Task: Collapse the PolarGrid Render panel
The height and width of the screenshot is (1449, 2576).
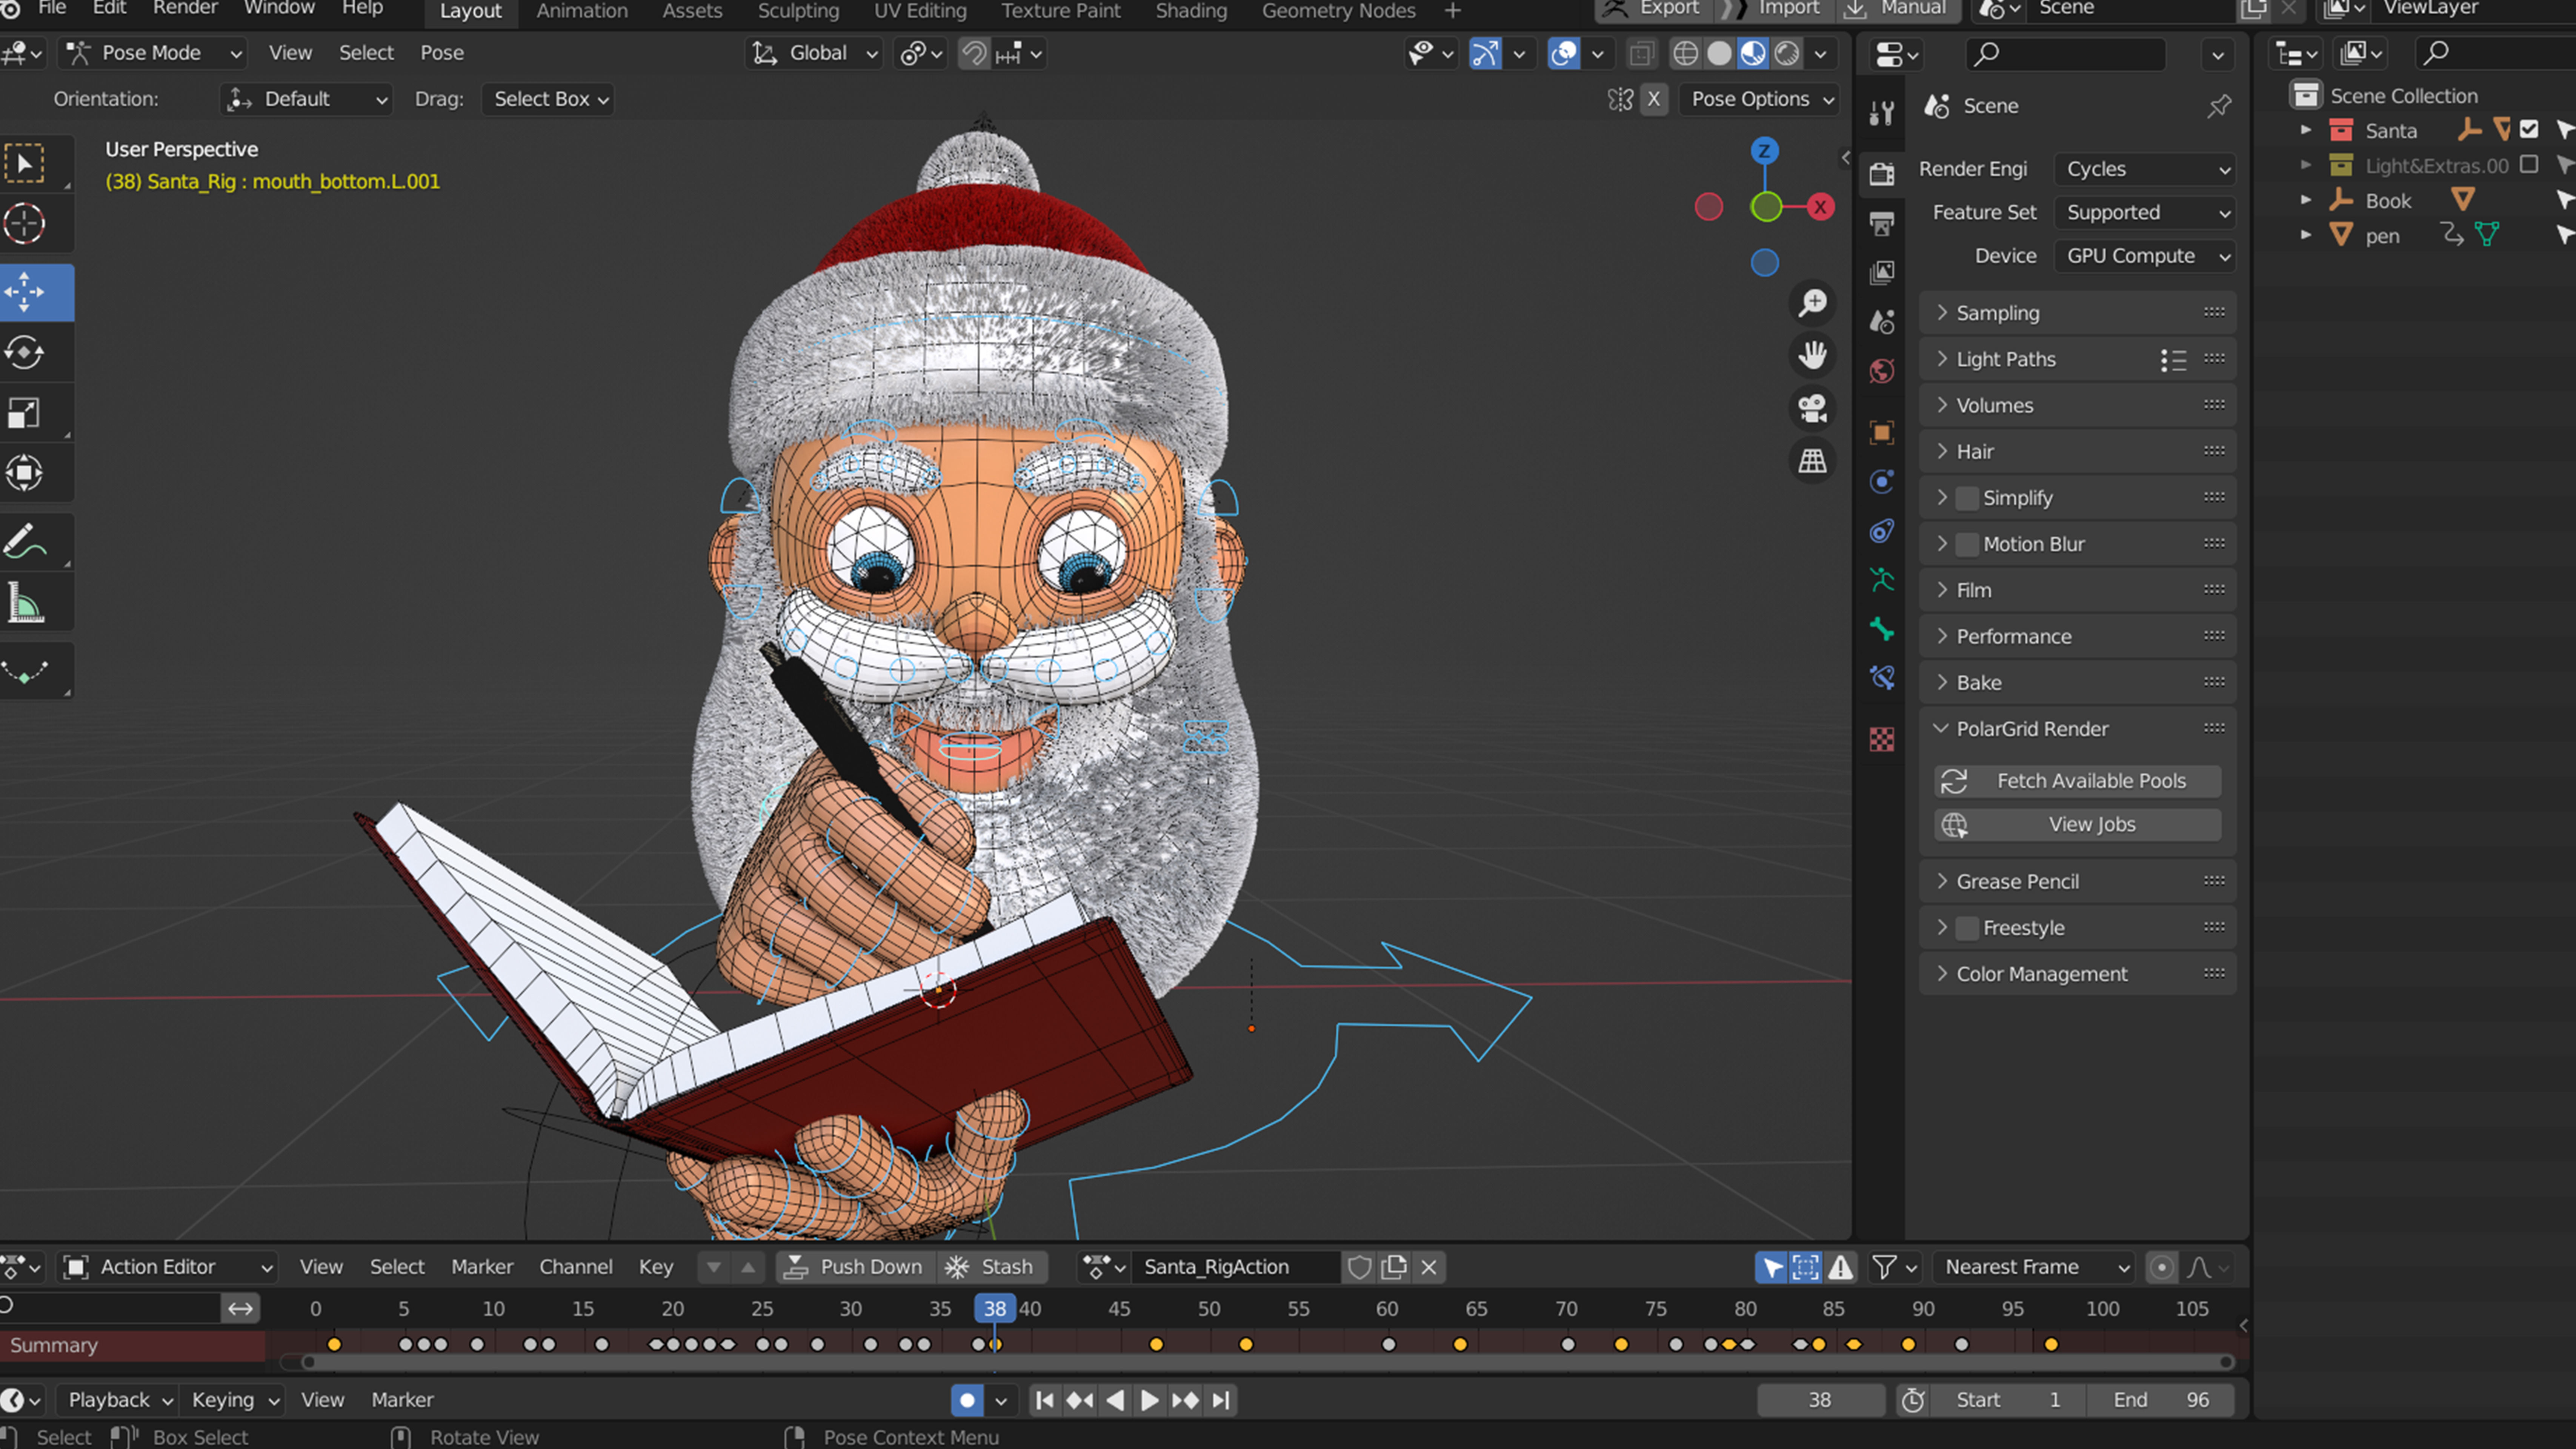Action: click(x=2077, y=729)
